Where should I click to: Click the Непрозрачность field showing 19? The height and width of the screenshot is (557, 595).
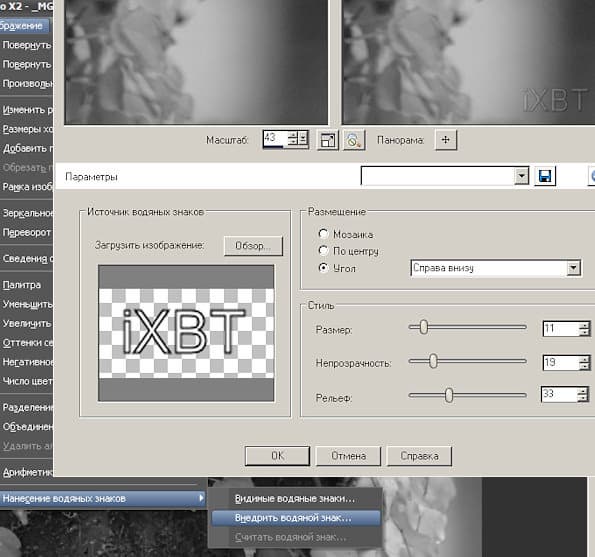561,362
